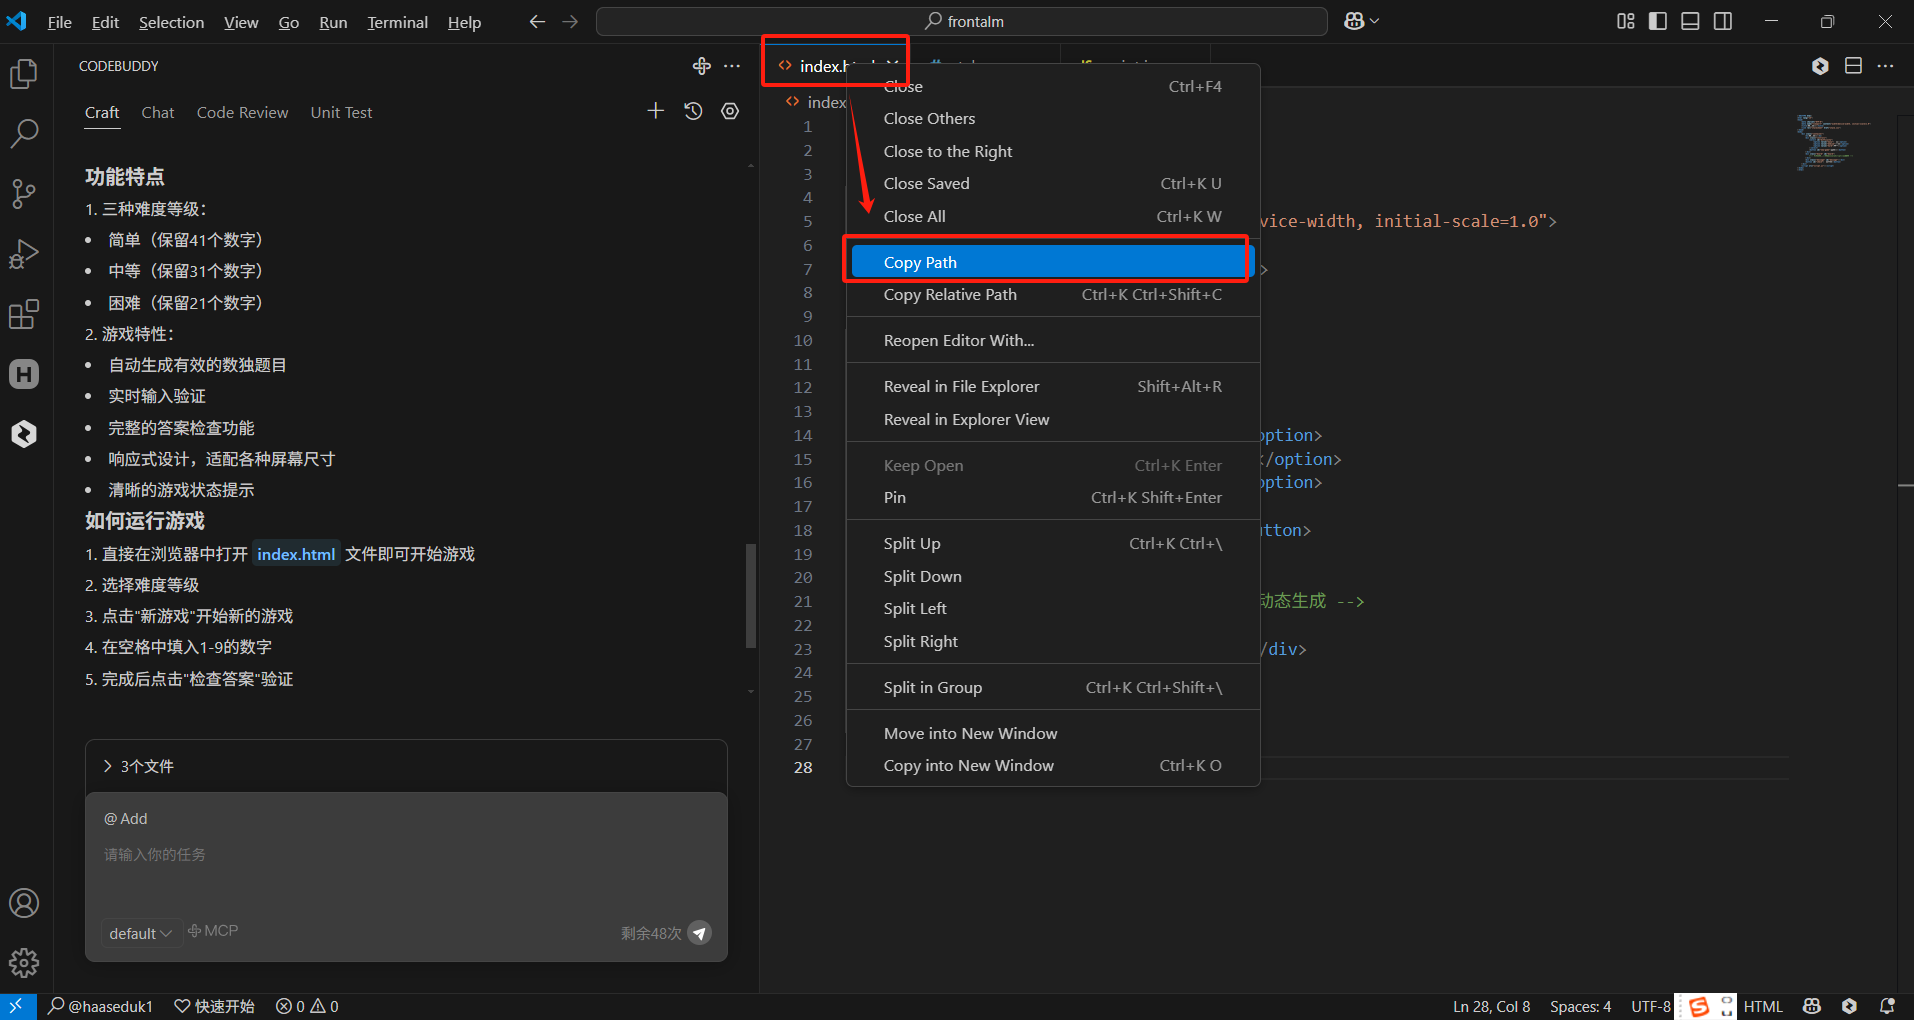The height and width of the screenshot is (1020, 1914).
Task: Open the Accounts menu icon
Action: tap(24, 903)
